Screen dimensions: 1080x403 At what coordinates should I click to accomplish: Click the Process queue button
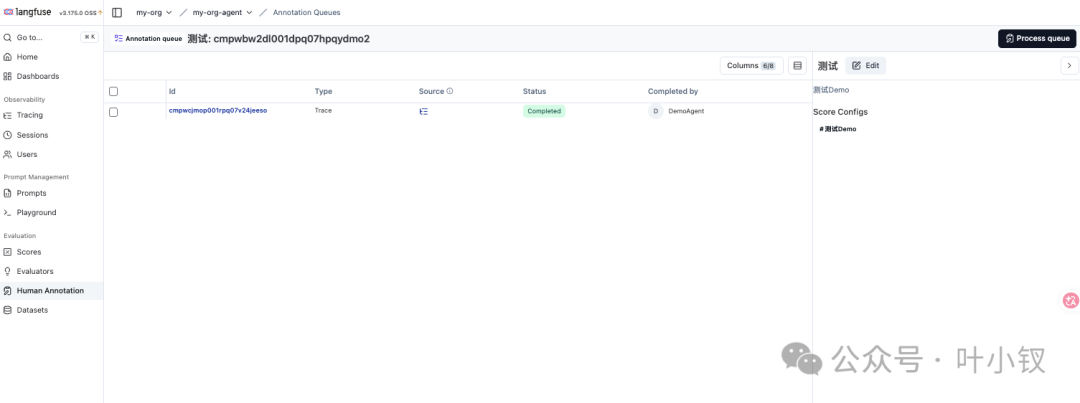tap(1037, 39)
